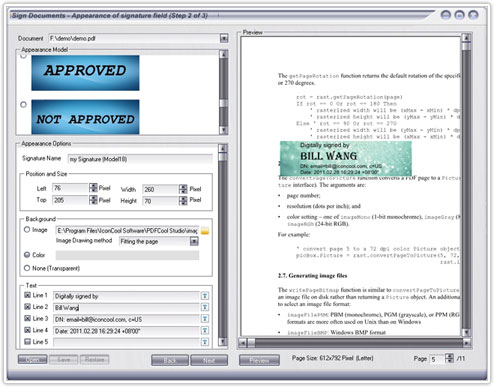Click the Top position input field
The width and height of the screenshot is (494, 387).
(71, 200)
